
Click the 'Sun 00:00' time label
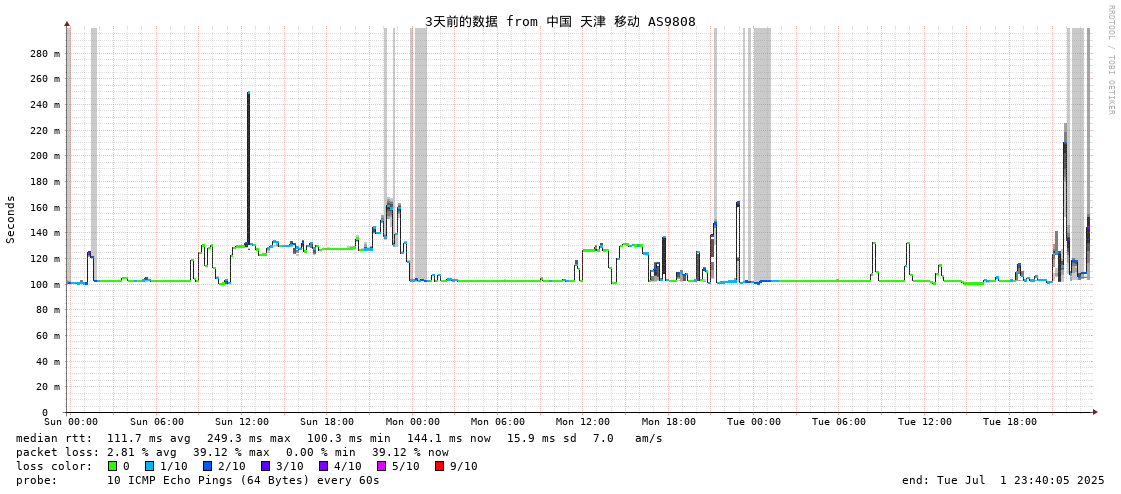[71, 422]
